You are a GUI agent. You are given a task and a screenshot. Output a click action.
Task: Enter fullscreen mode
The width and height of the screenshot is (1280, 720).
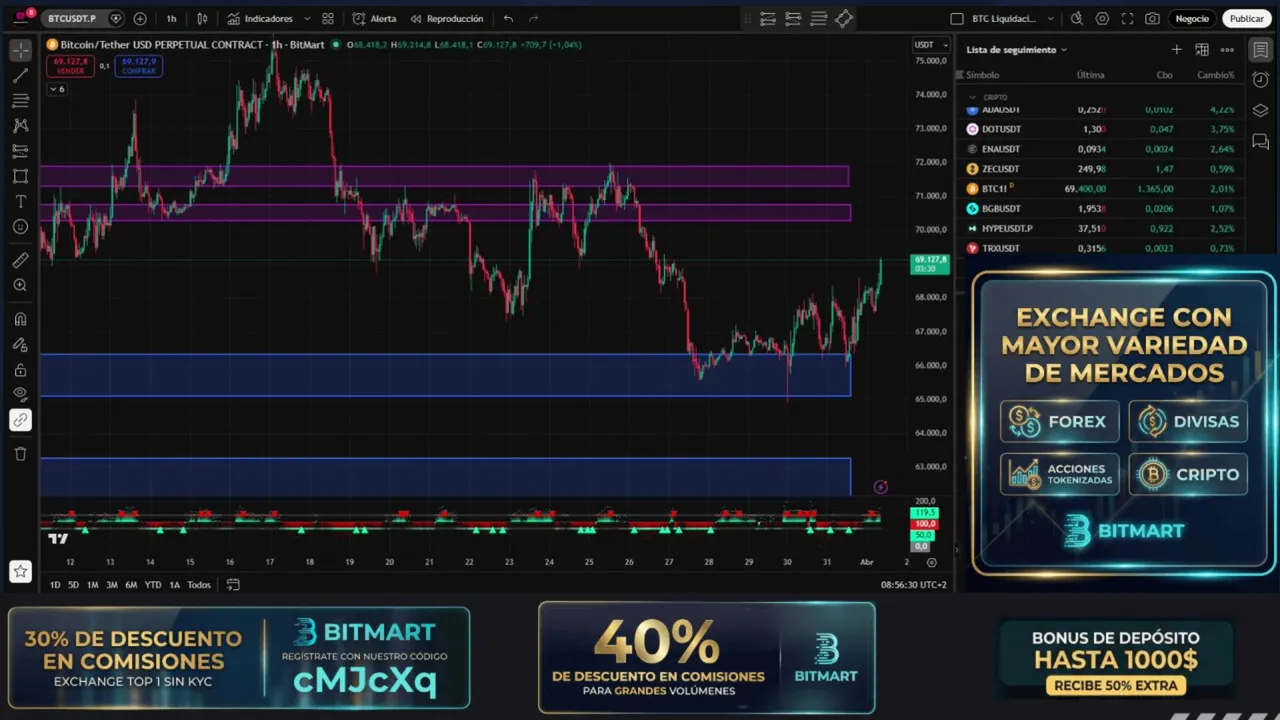1128,18
